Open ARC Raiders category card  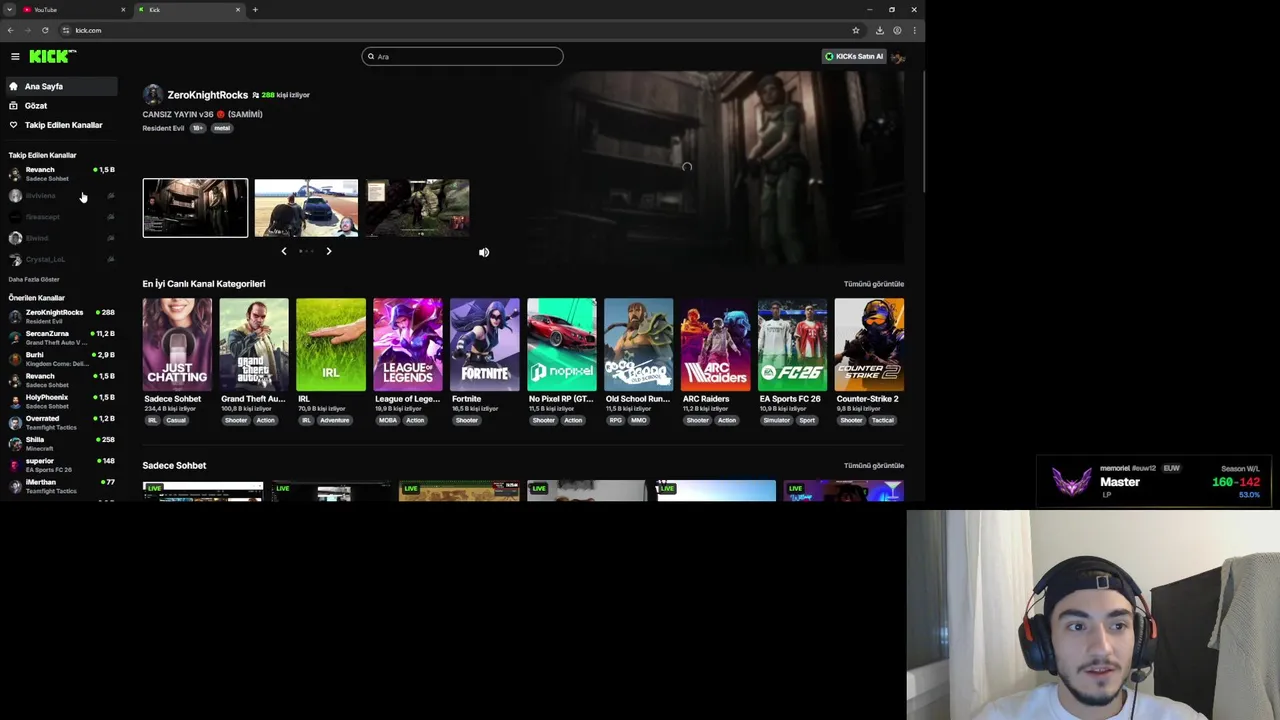pos(716,344)
